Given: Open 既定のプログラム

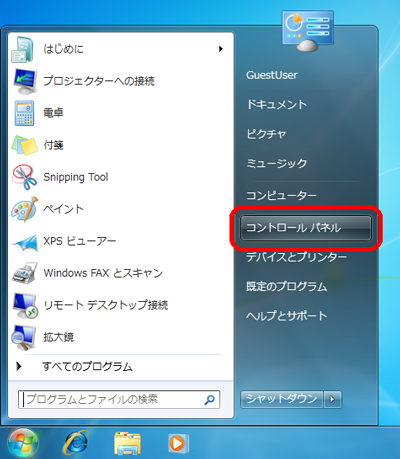Looking at the screenshot, I should [x=286, y=286].
